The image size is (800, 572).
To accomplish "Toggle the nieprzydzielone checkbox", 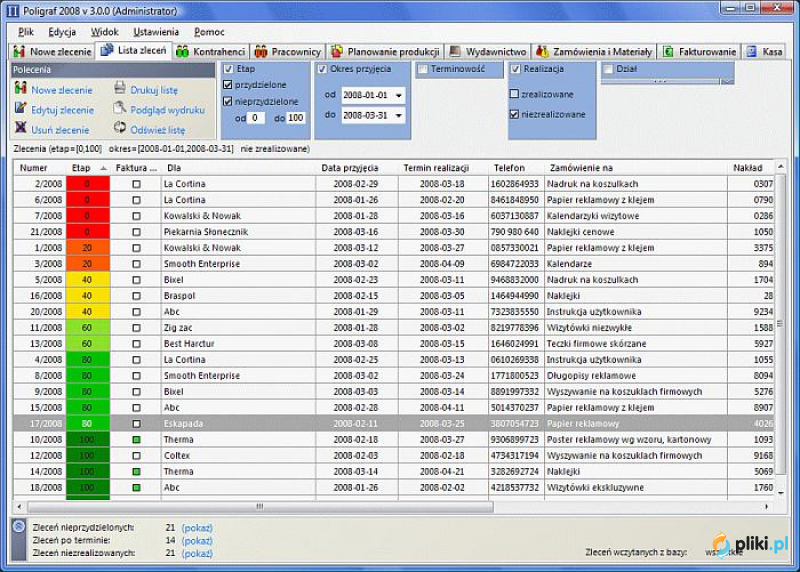I will [228, 102].
